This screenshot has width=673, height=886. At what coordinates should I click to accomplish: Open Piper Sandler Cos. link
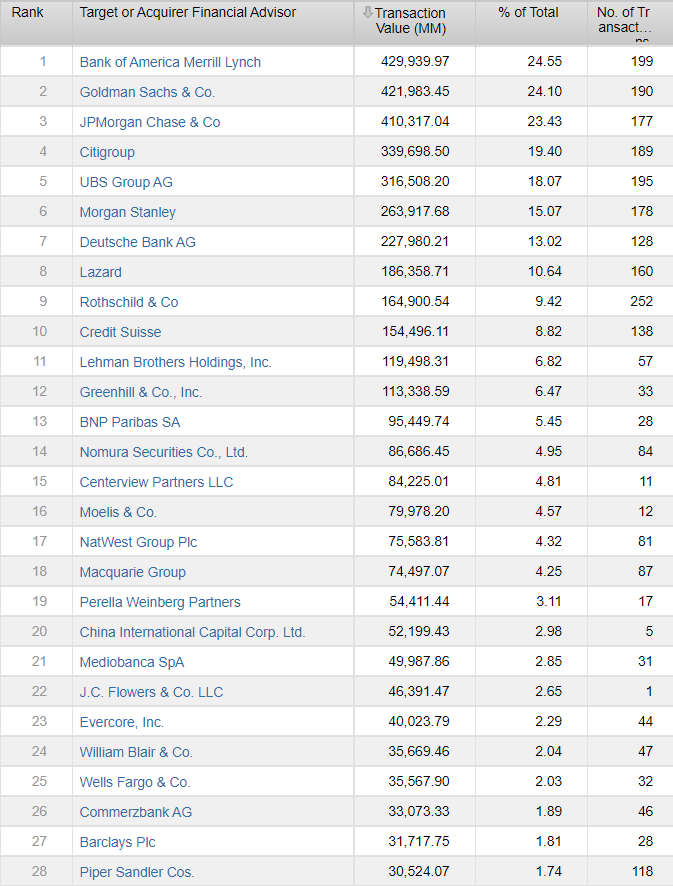137,872
